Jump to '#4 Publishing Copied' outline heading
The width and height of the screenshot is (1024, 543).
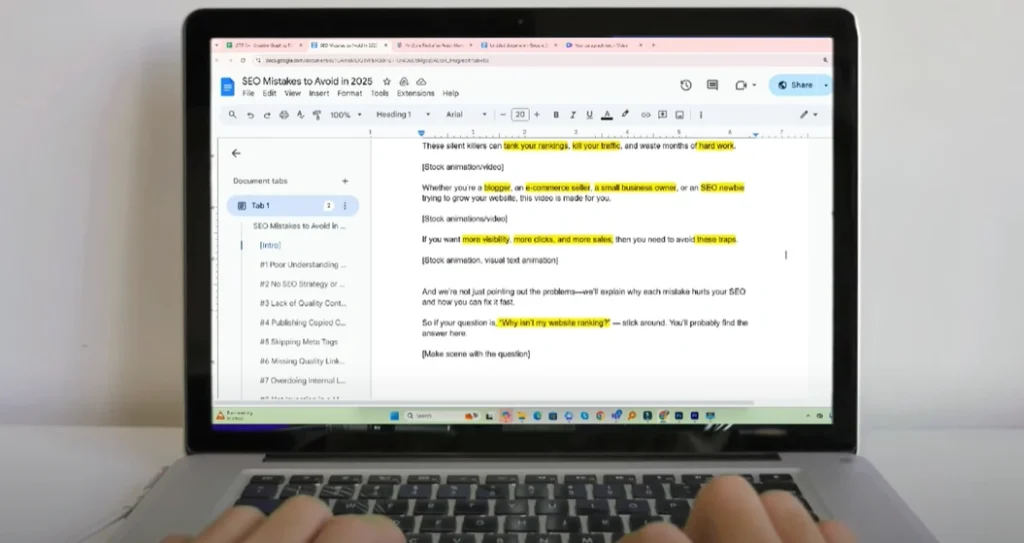302,322
